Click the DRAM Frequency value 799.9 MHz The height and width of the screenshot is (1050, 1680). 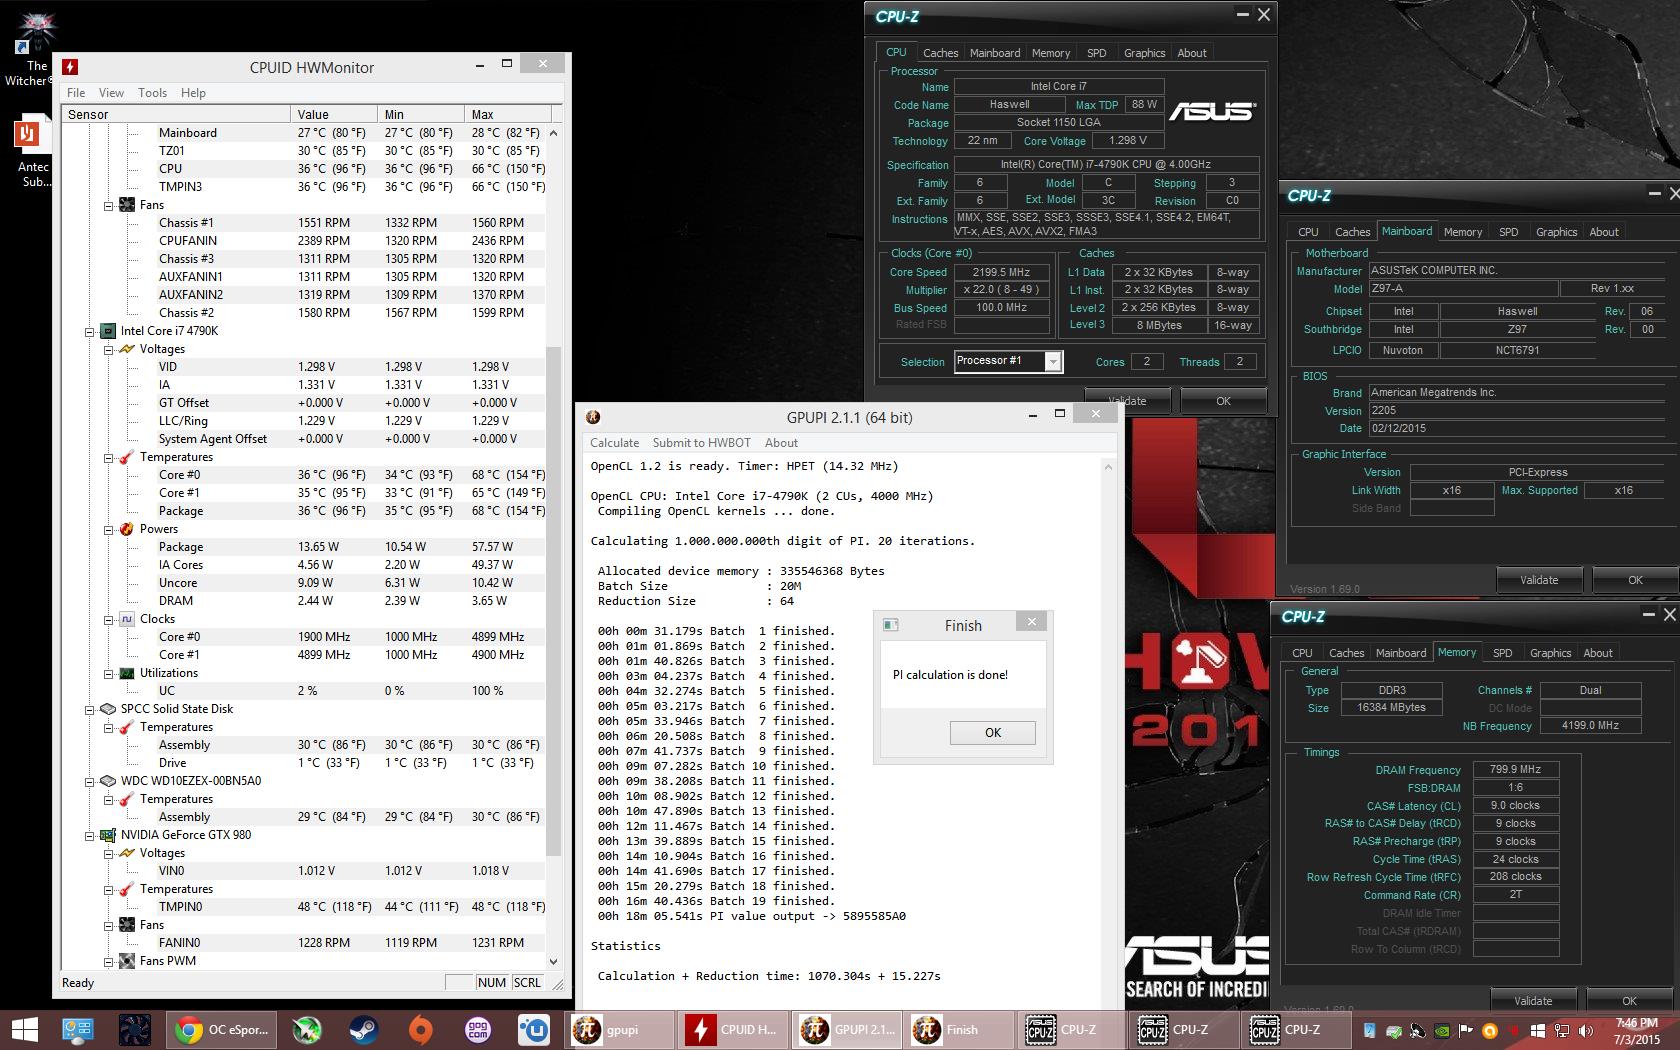coord(1515,770)
